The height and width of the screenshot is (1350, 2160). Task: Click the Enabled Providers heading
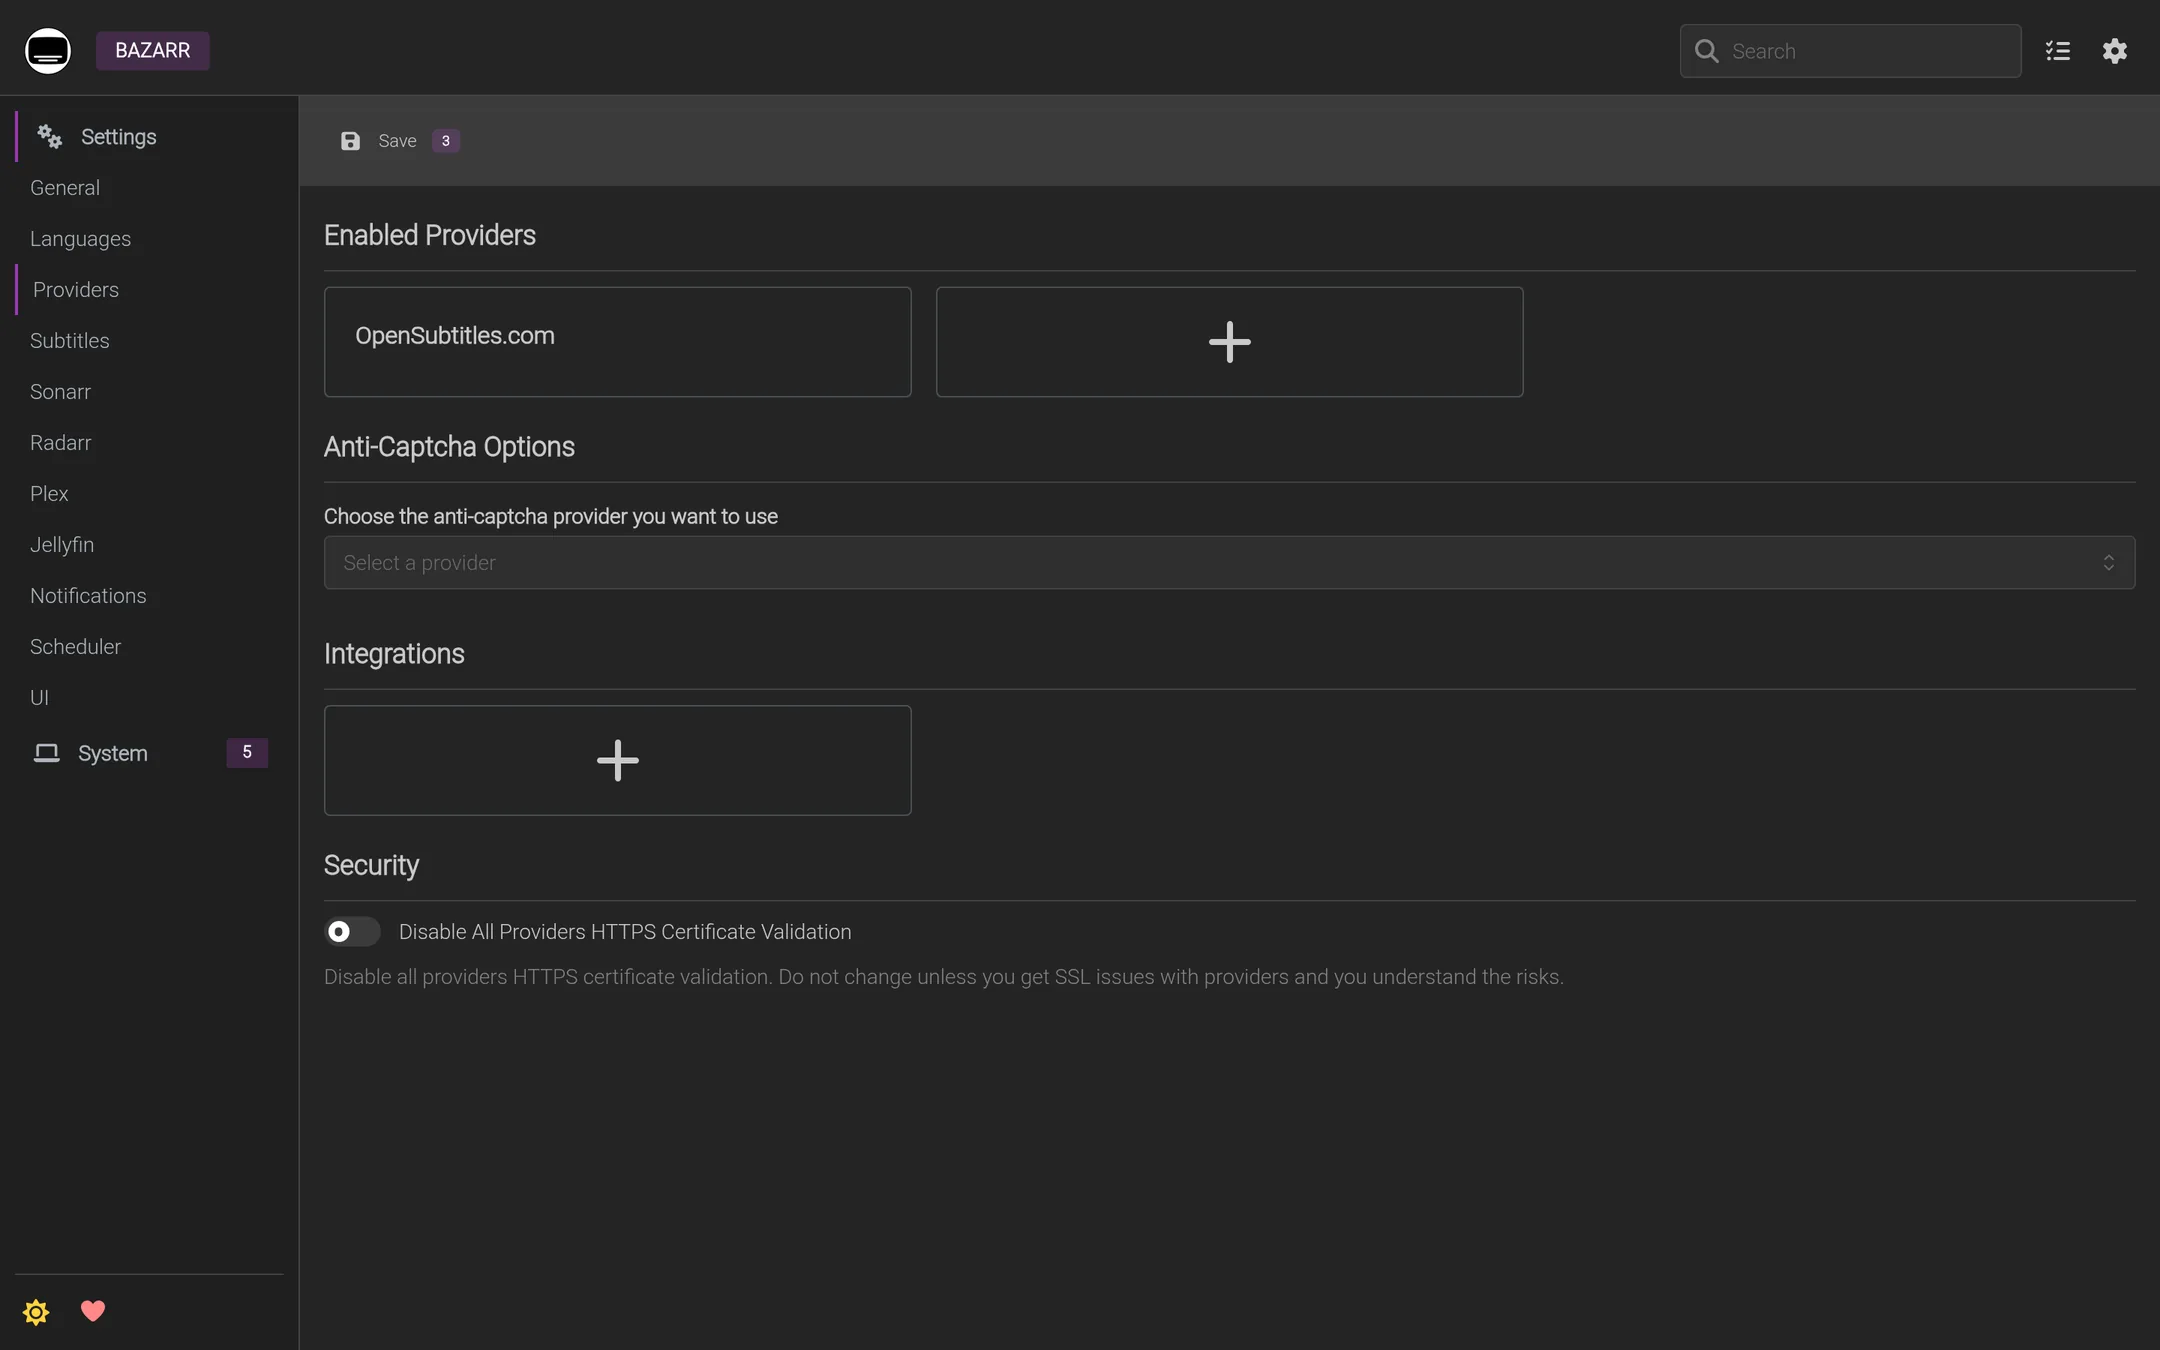pyautogui.click(x=430, y=236)
